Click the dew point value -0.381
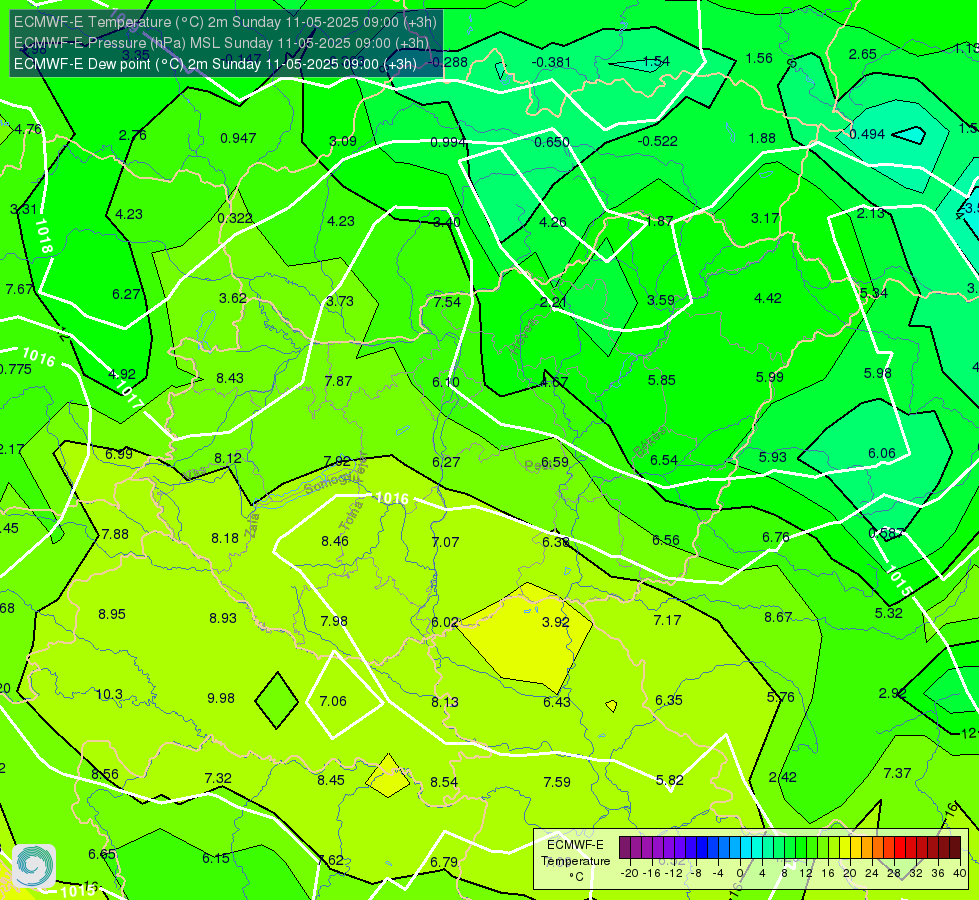This screenshot has width=979, height=900. pyautogui.click(x=551, y=62)
